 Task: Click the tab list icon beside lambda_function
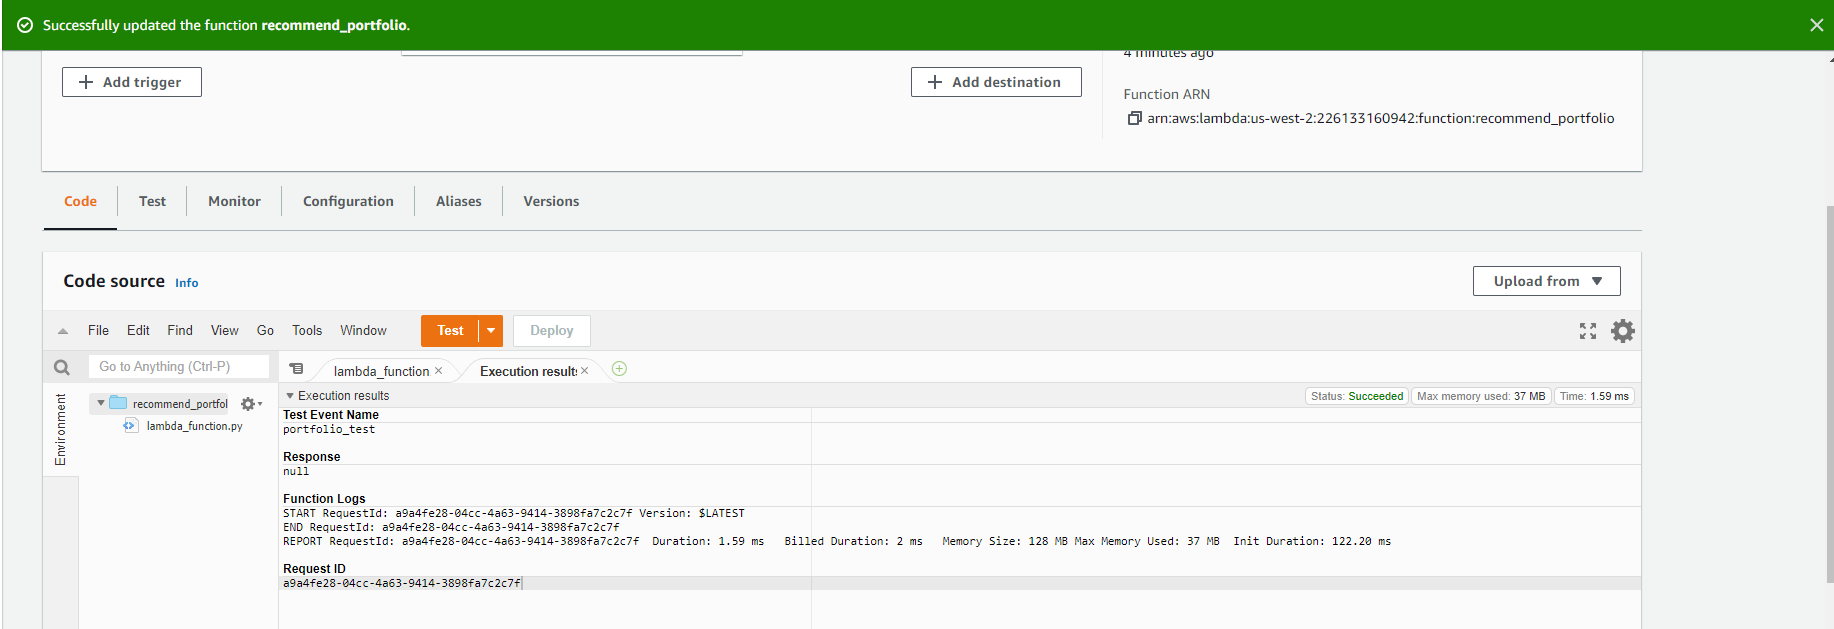pos(296,369)
